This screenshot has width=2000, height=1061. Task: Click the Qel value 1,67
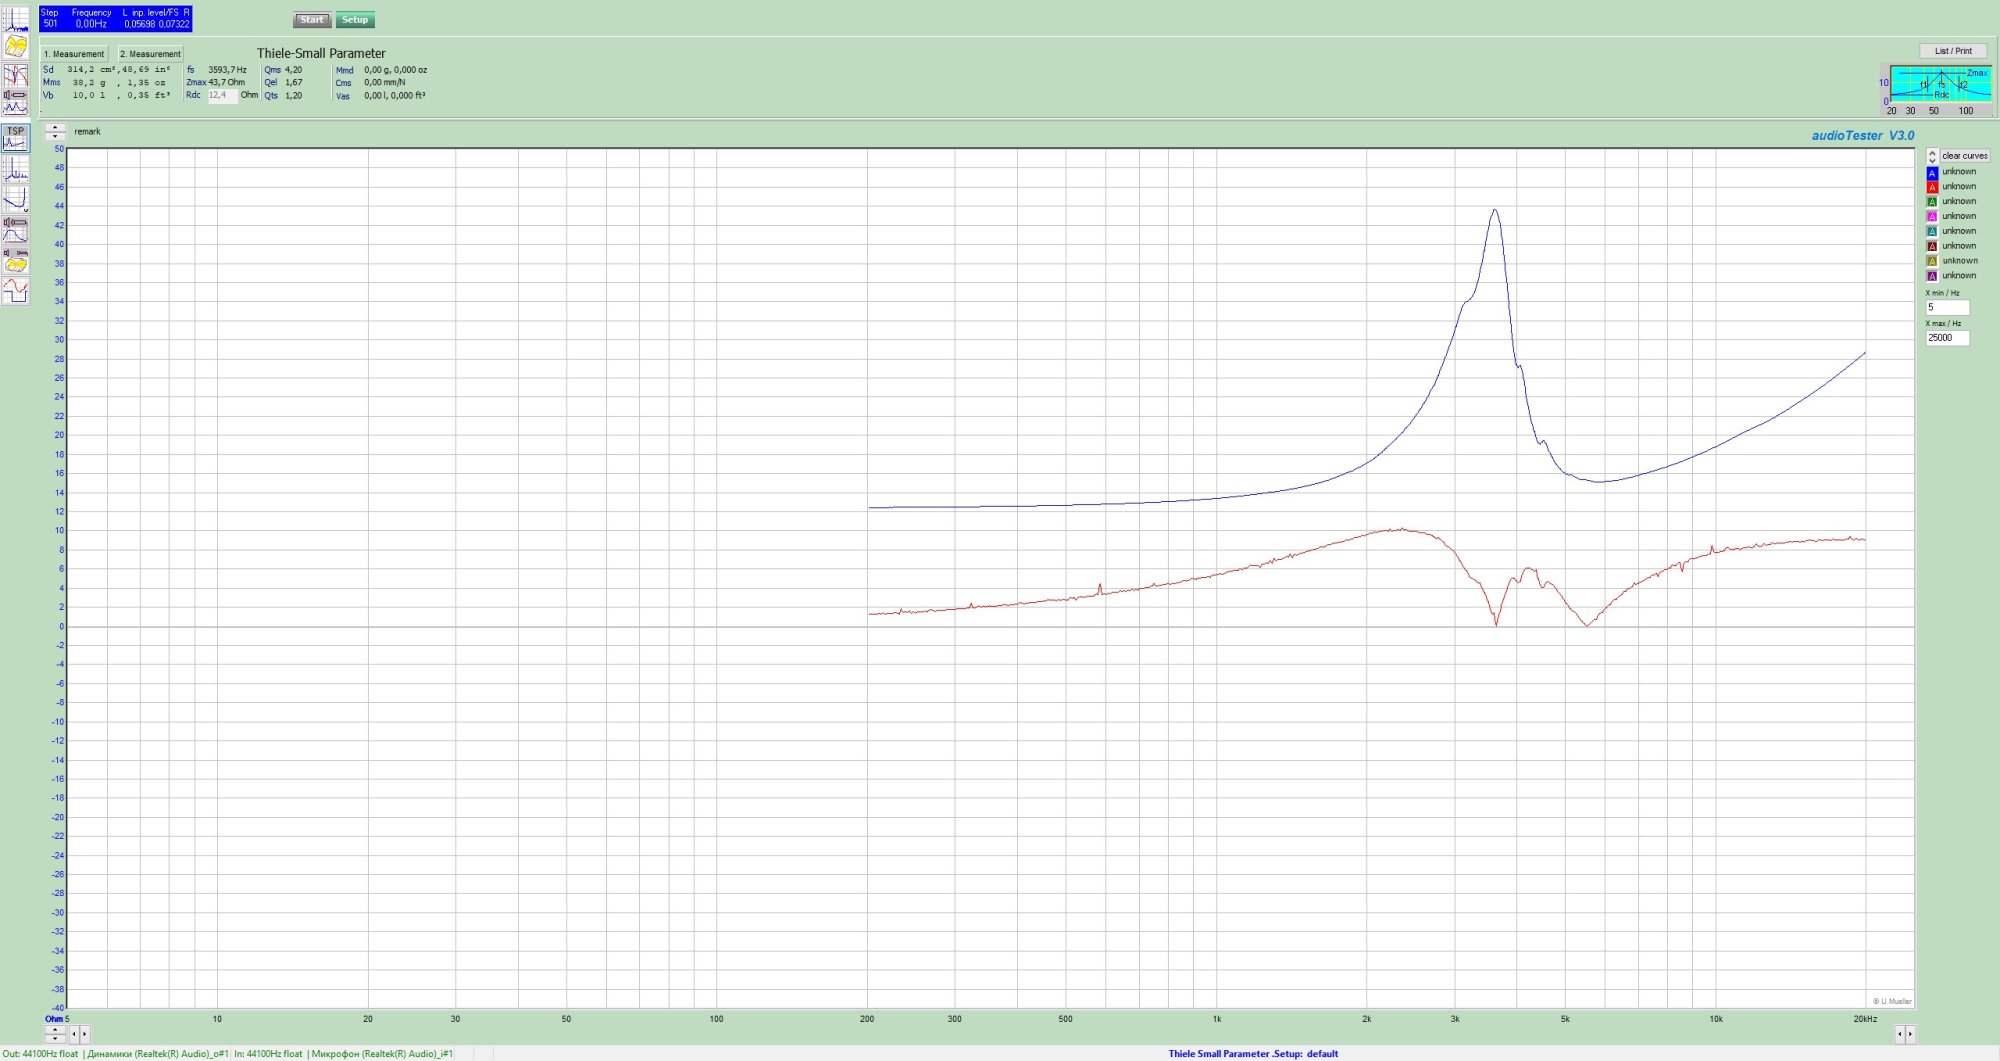pos(293,83)
